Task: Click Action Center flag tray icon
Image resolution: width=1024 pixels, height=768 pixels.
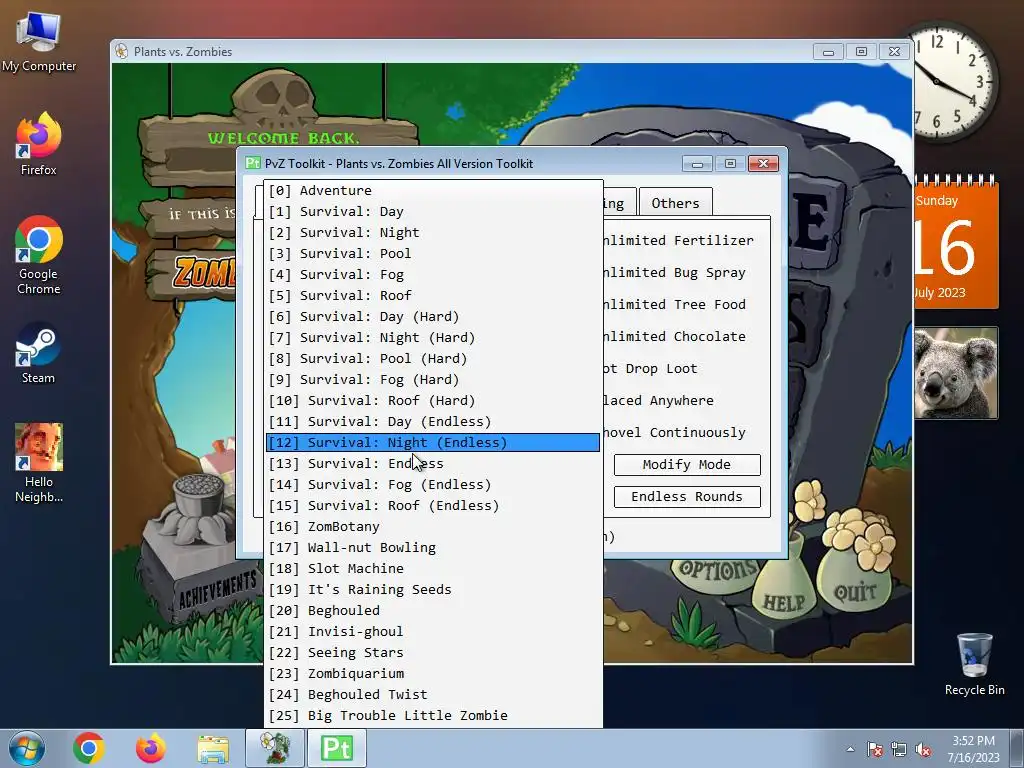Action: pos(875,749)
